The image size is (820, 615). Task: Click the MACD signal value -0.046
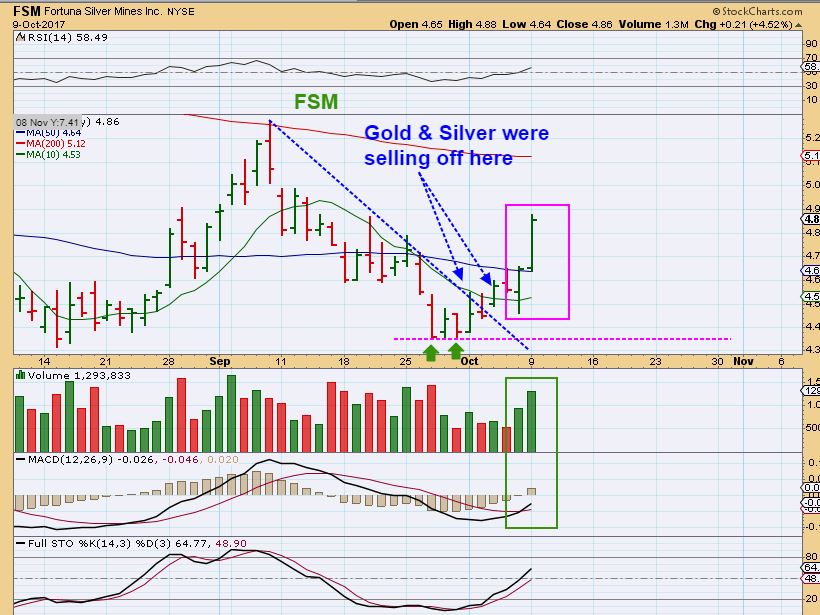click(180, 459)
